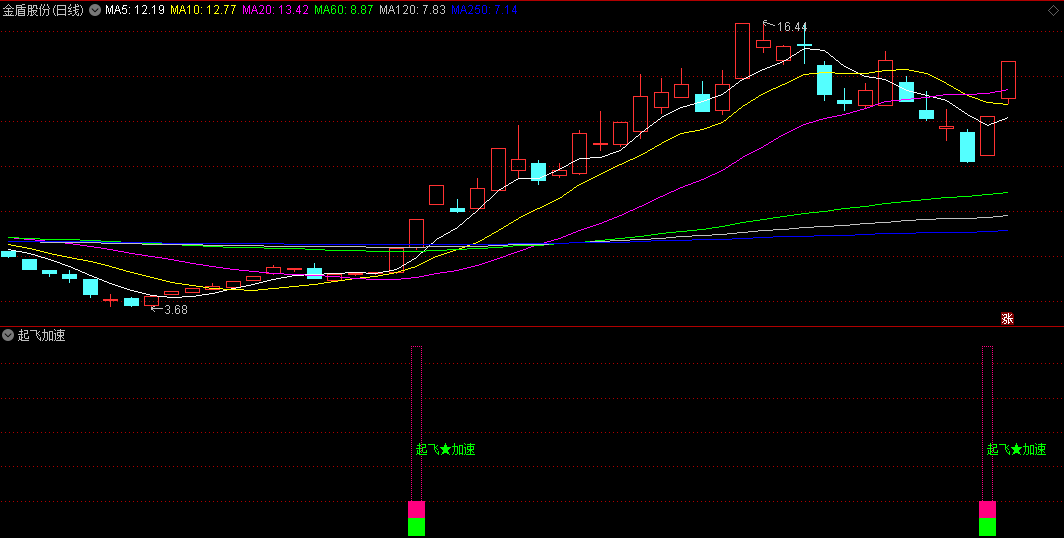Screen dimensions: 1064x538
Task: Select the most recent red candlestick
Action: (1008, 80)
